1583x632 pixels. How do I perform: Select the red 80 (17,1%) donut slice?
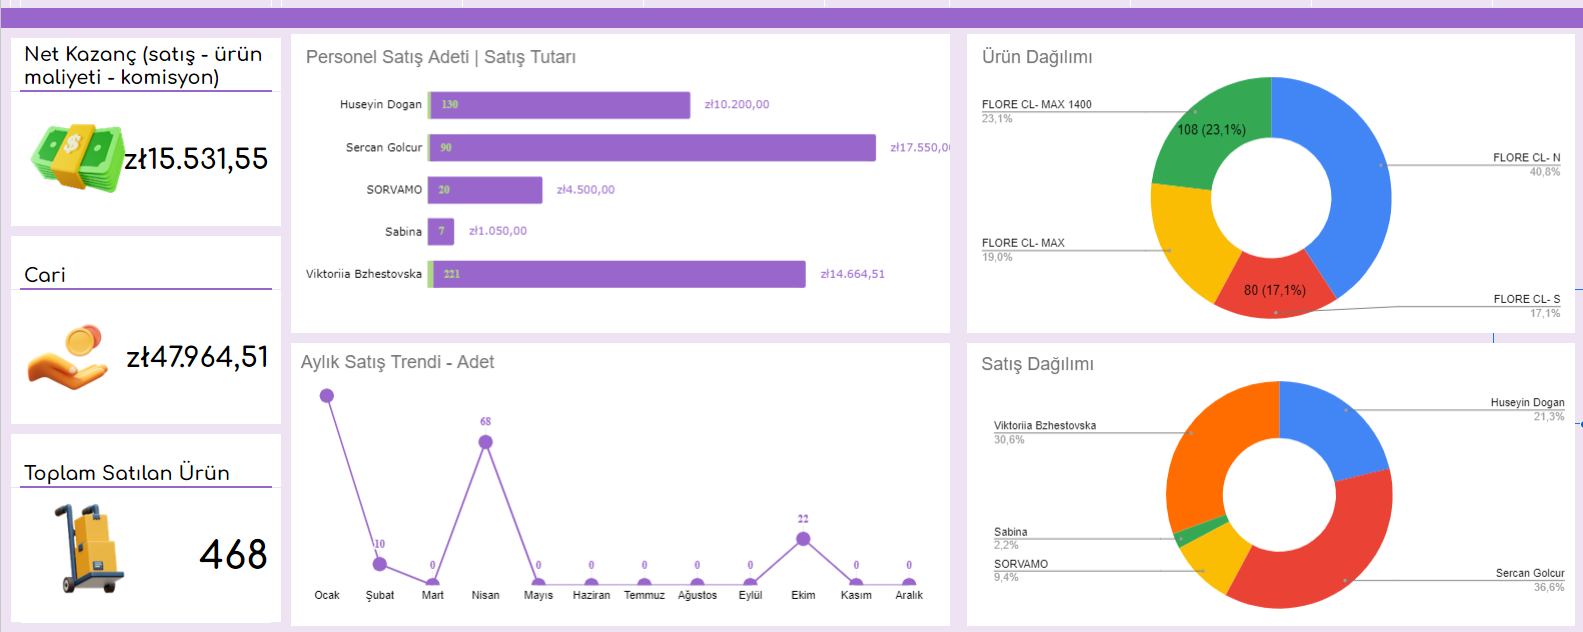click(x=1275, y=288)
